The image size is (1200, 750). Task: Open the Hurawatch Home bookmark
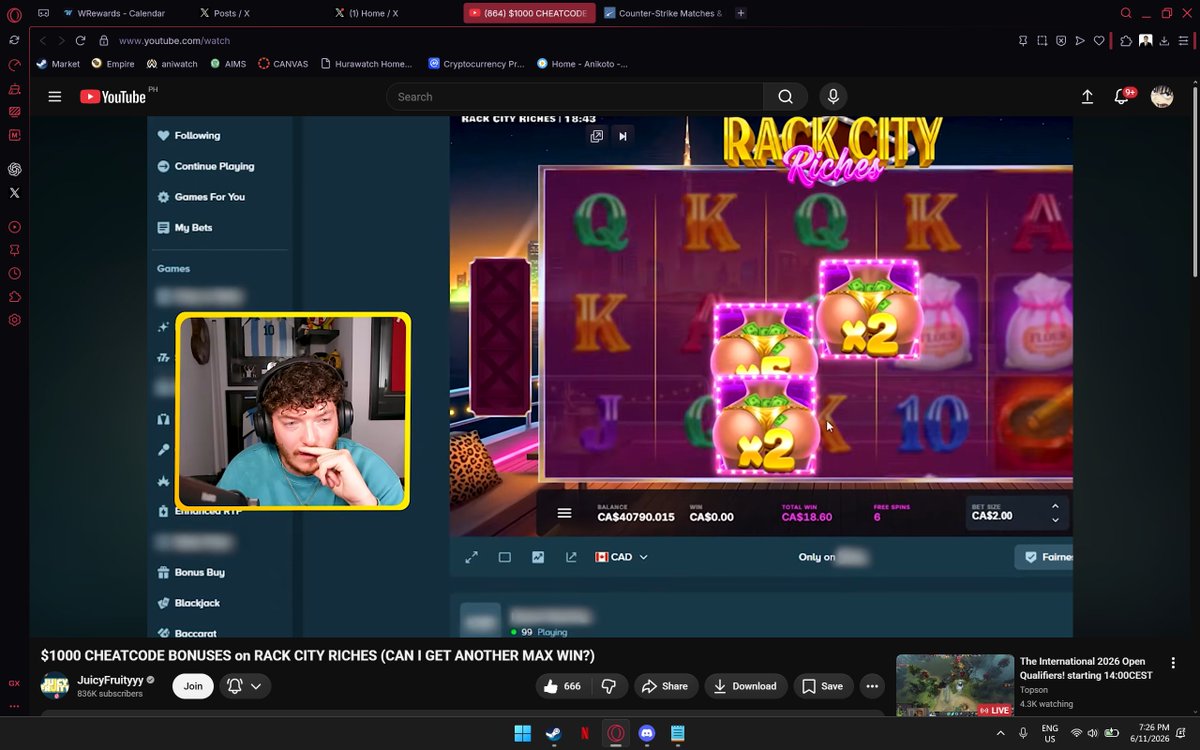point(366,63)
